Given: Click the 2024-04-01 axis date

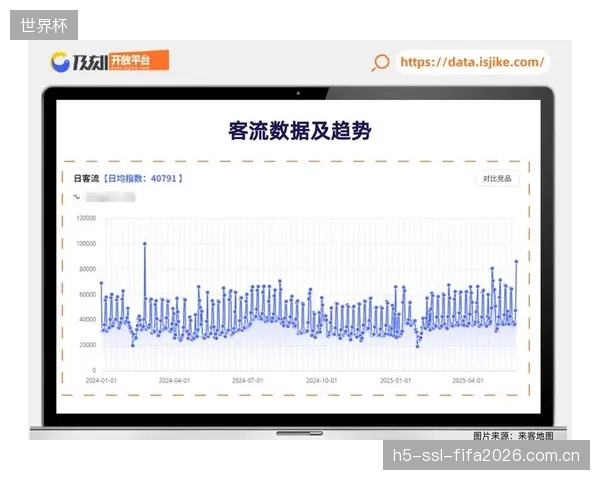Looking at the screenshot, I should point(174,380).
